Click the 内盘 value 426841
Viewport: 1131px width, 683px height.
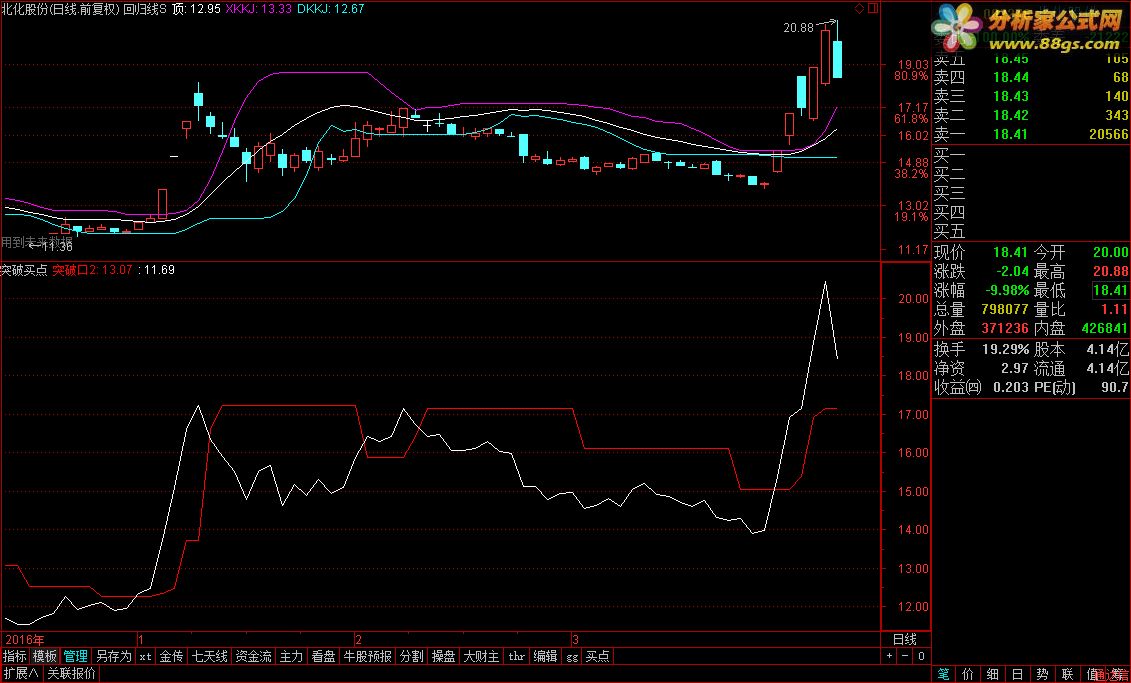[1104, 328]
